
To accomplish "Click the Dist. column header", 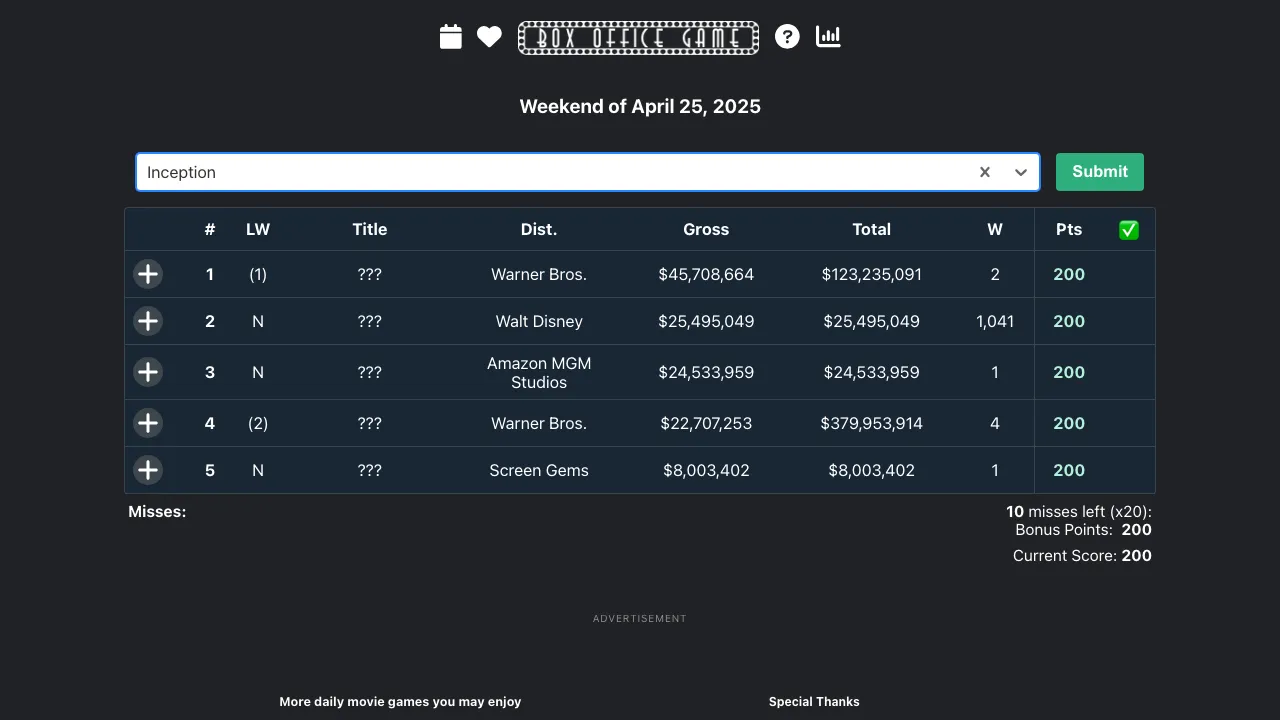I will pyautogui.click(x=539, y=229).
